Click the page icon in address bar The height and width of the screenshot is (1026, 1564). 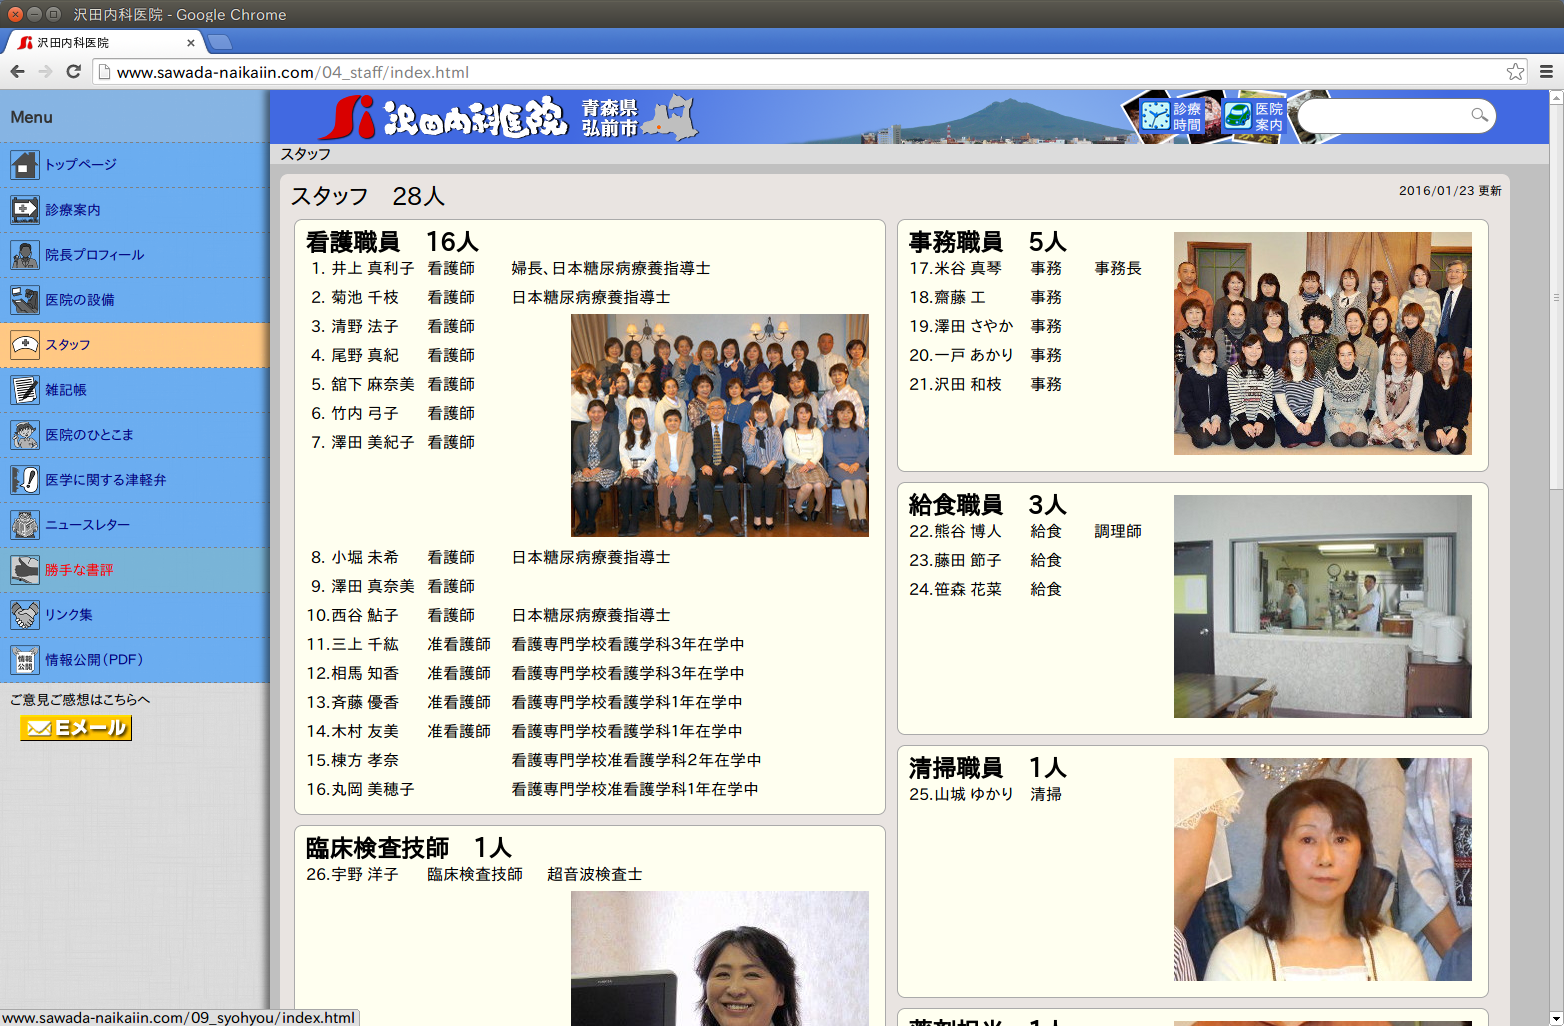(x=103, y=72)
